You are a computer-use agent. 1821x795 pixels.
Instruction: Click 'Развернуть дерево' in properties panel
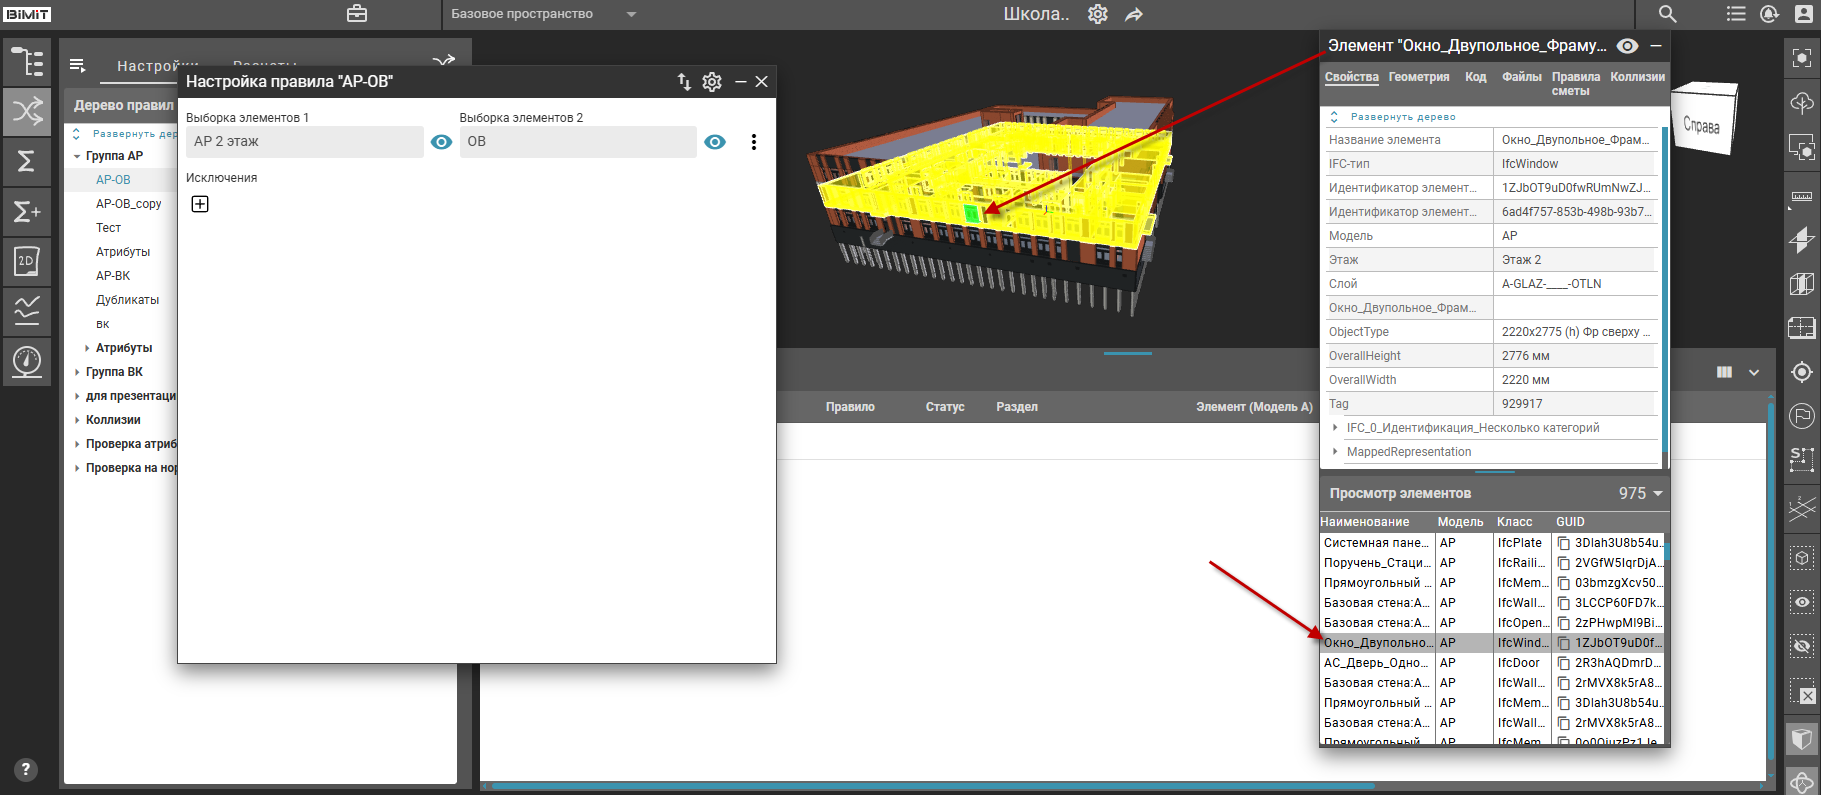pyautogui.click(x=1402, y=117)
